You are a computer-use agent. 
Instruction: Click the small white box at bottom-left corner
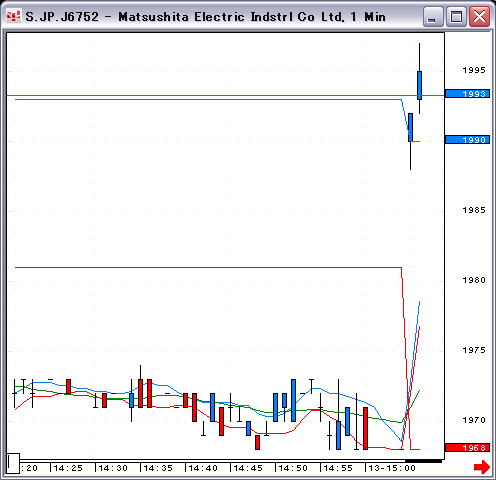13,463
